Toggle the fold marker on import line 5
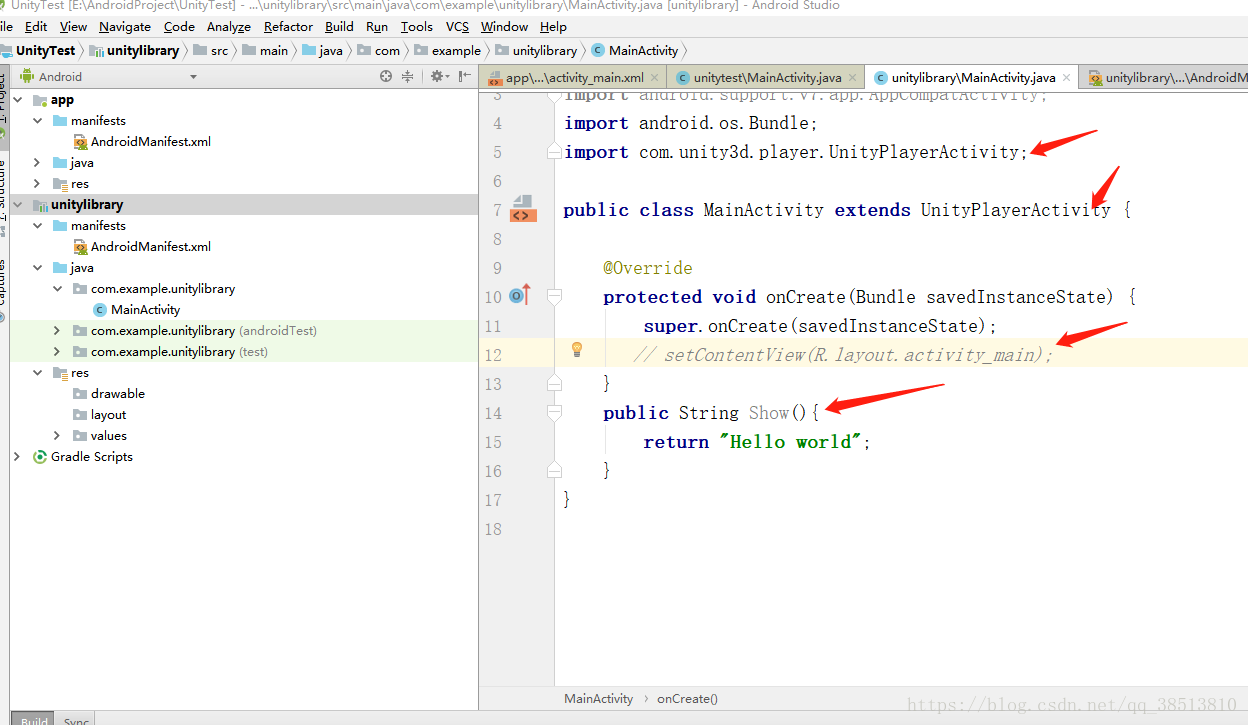 553,152
